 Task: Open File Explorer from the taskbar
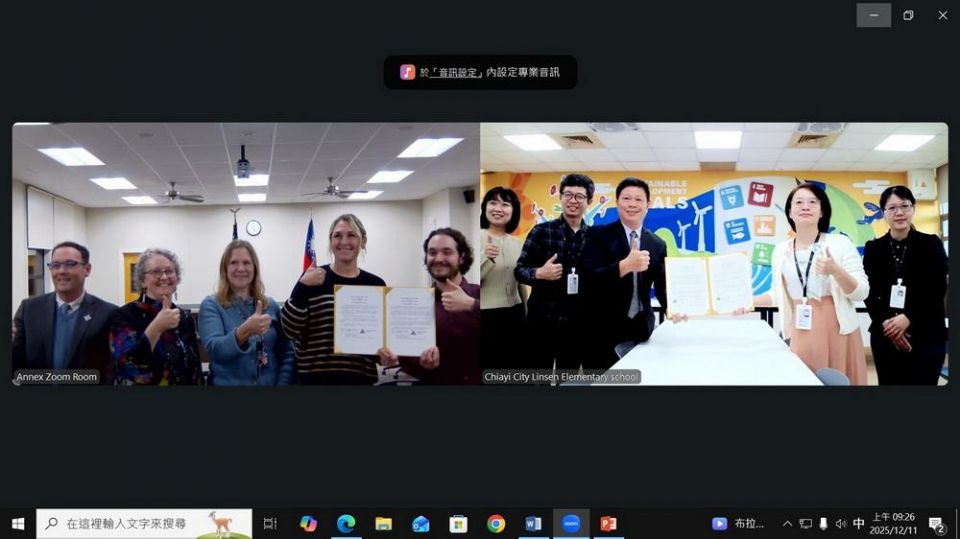pos(383,523)
